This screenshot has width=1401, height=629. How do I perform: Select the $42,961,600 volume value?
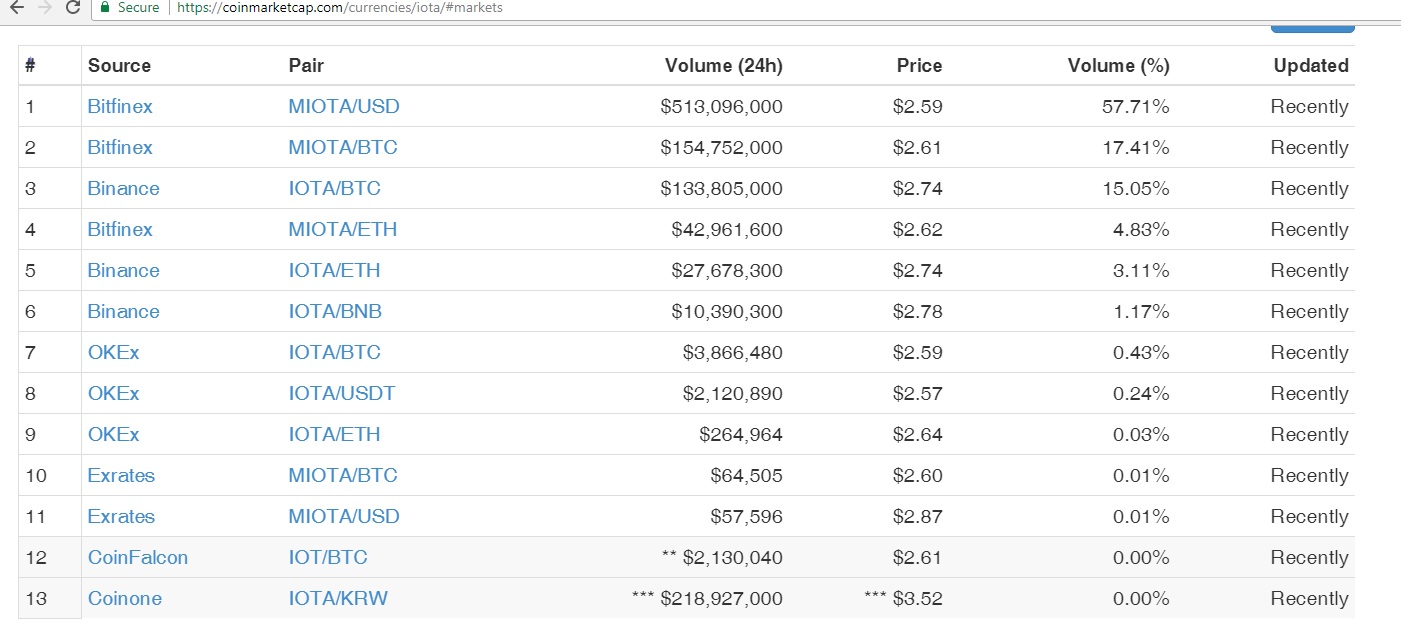click(x=727, y=229)
